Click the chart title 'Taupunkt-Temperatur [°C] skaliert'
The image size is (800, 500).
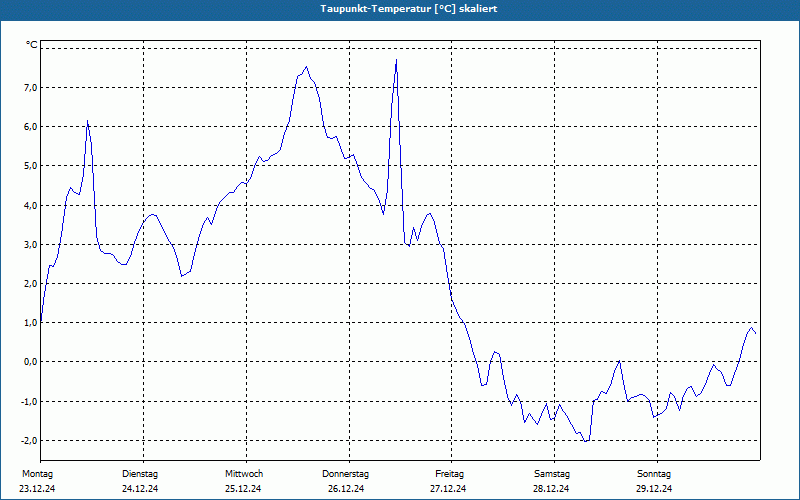click(409, 9)
